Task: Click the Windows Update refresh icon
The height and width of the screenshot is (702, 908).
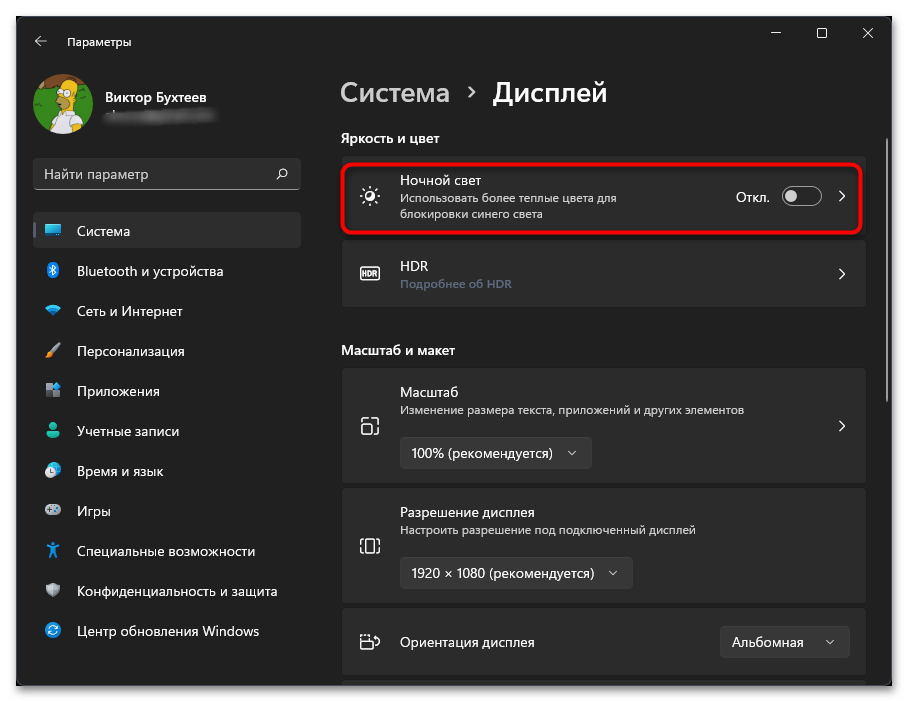Action: point(53,630)
